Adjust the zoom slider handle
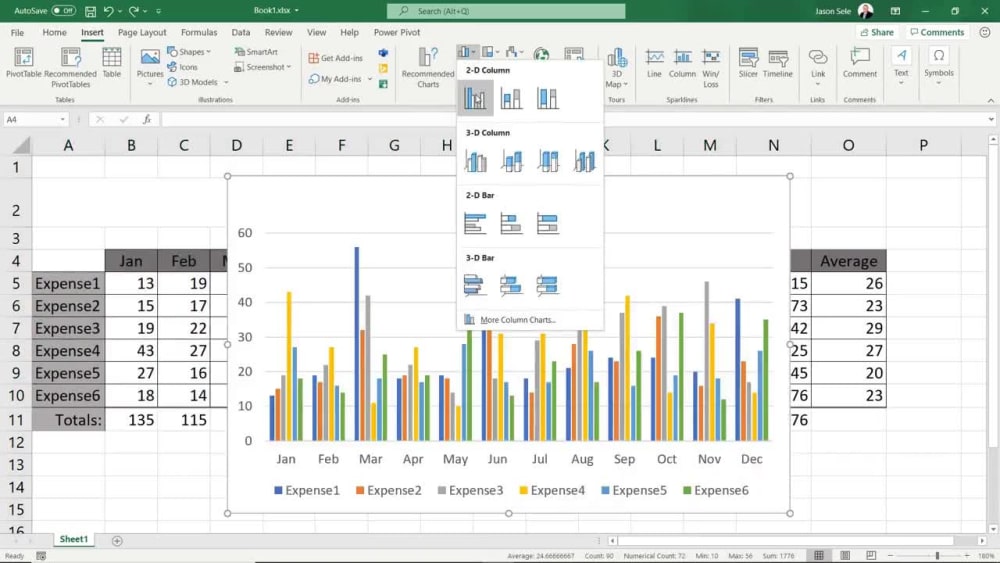Viewport: 1000px width, 563px height. click(x=937, y=556)
